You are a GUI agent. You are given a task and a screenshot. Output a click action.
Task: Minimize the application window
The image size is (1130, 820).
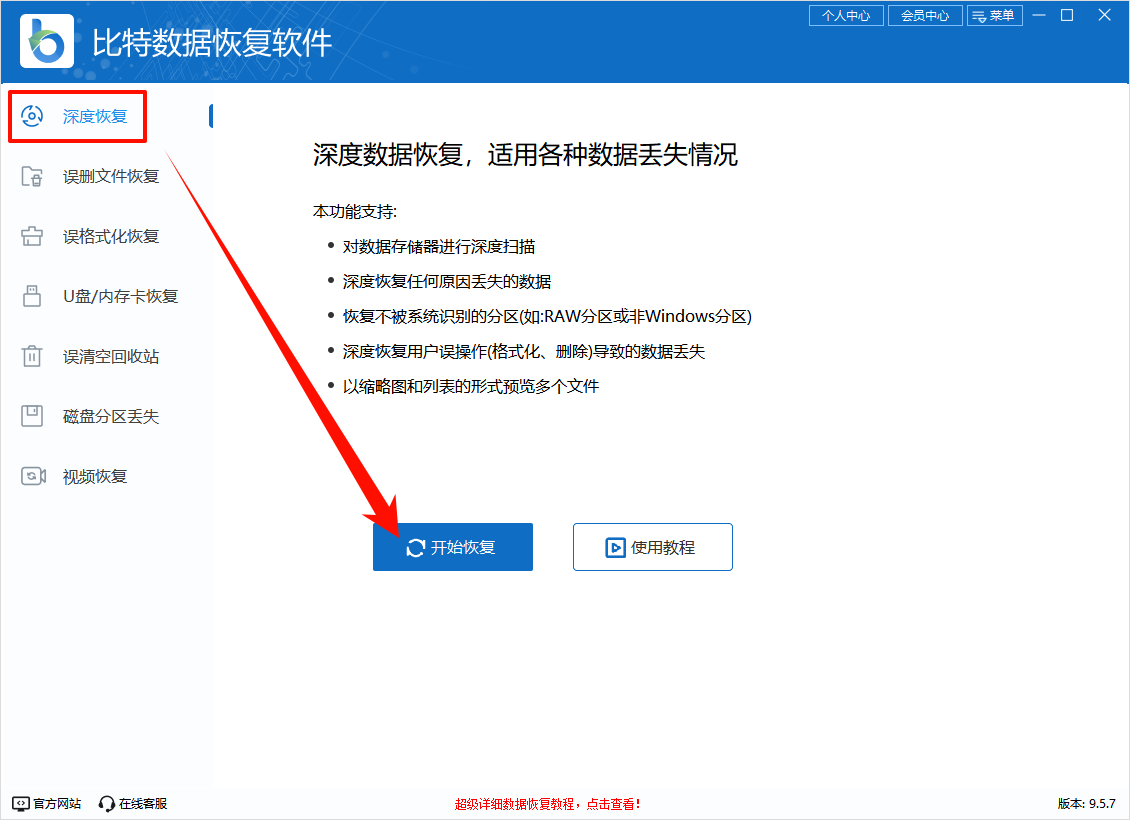coord(1039,15)
